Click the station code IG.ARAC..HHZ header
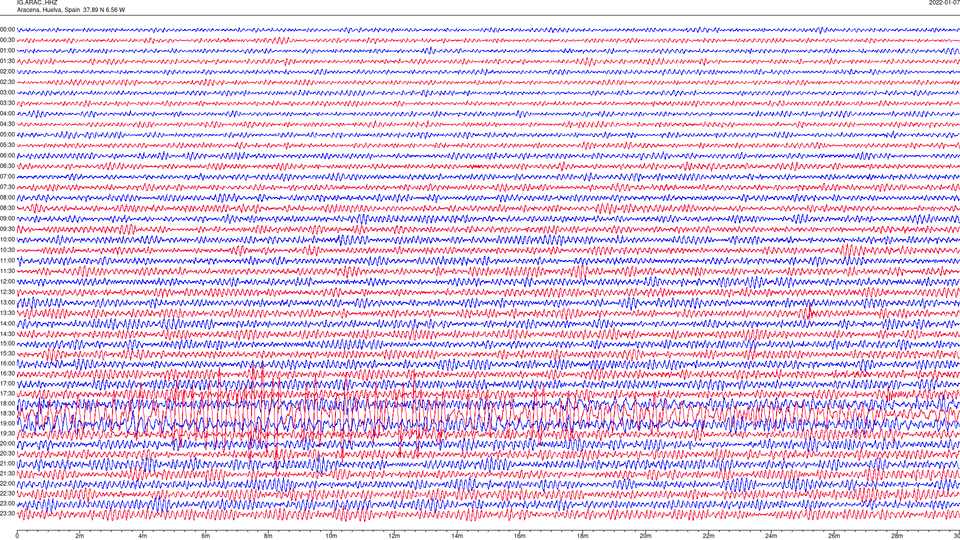 (x=37, y=2)
